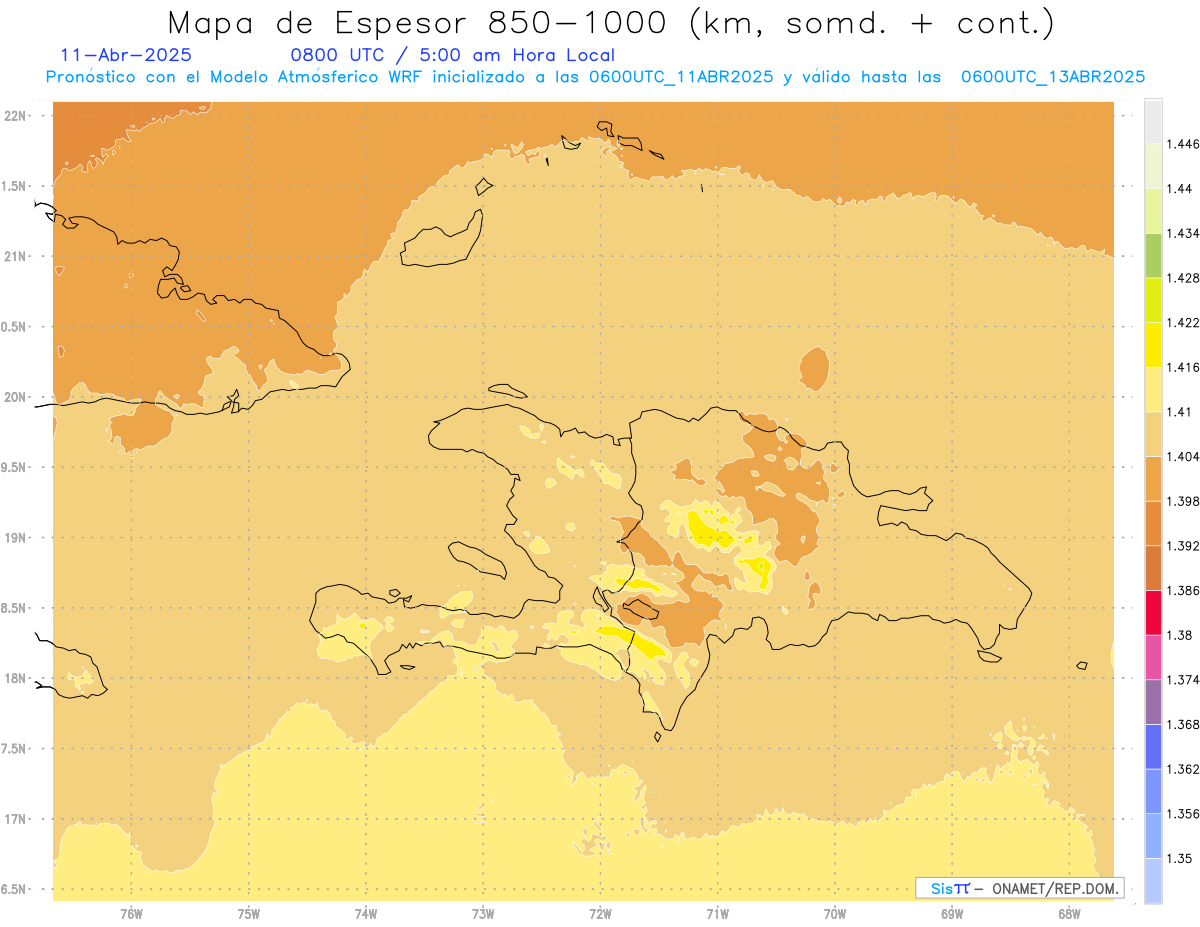The height and width of the screenshot is (927, 1200).
Task: Select the bright yellow swatch between 1.416 and 1.422
Action: click(1153, 344)
